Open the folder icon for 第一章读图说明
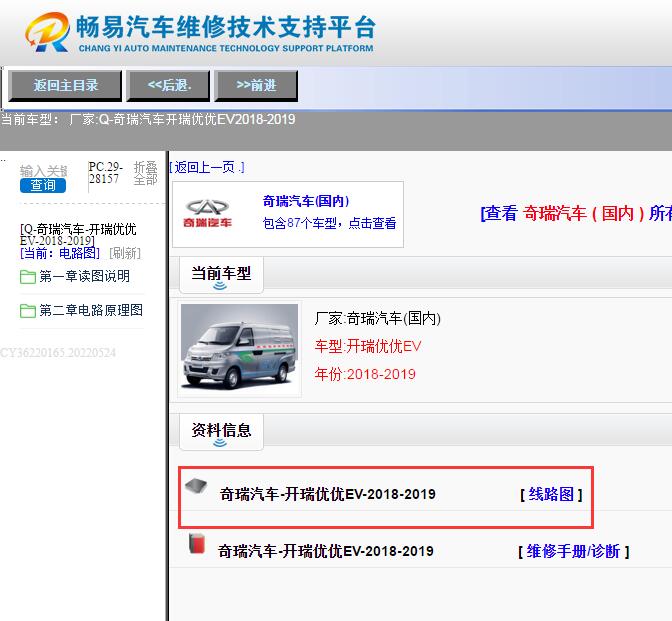The image size is (672, 621). 28,277
